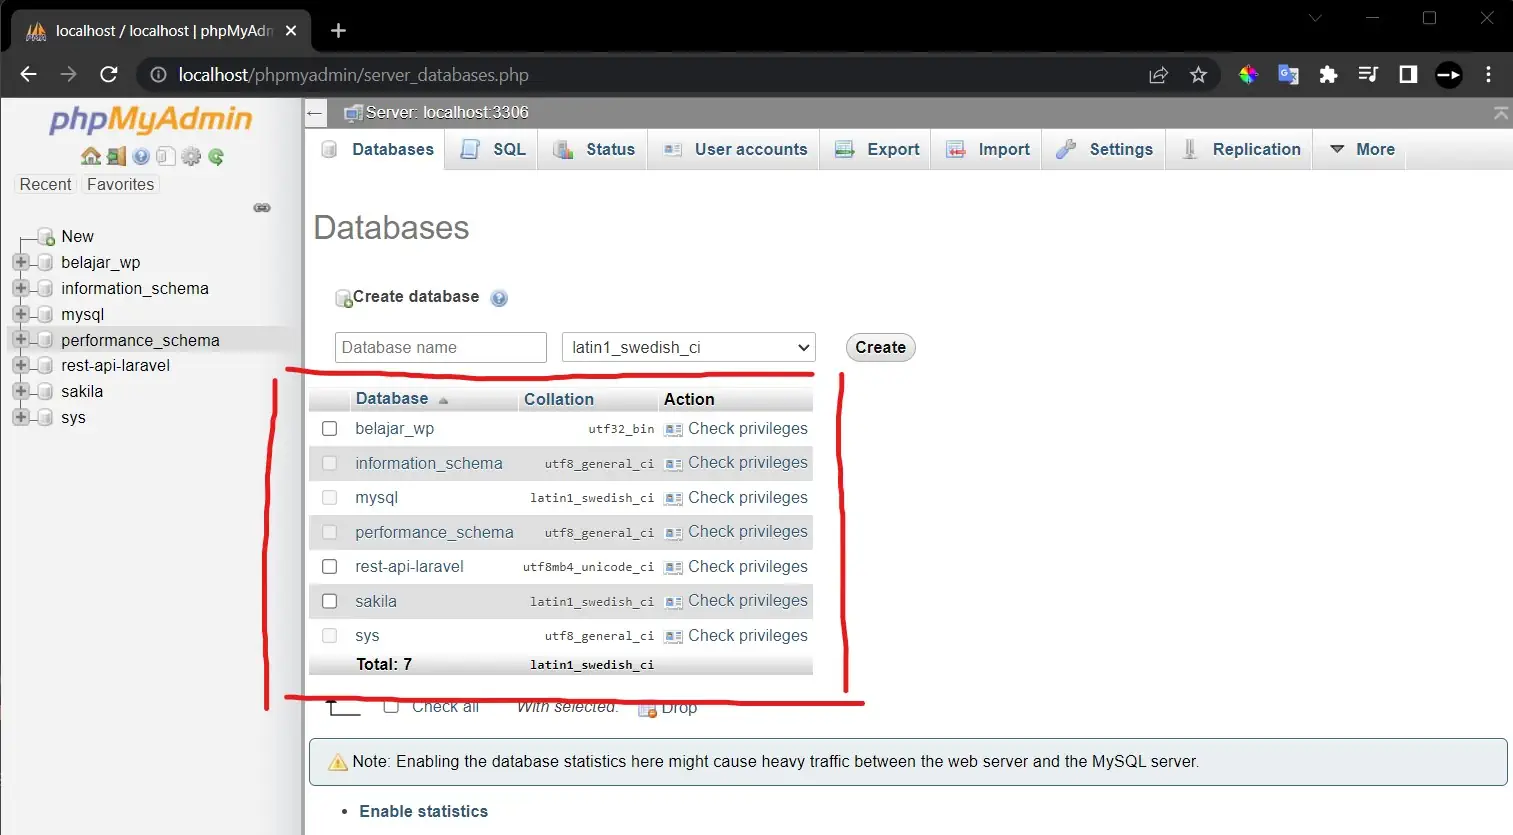Click browser extensions puzzle icon

[x=1328, y=75]
